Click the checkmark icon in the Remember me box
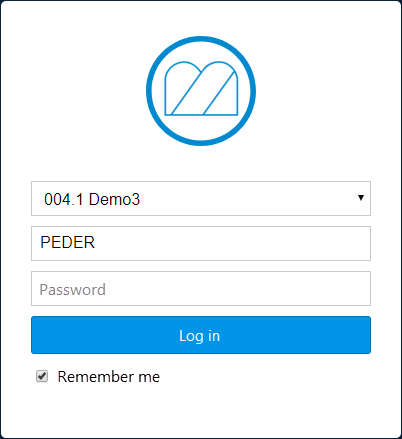Viewport: 402px width, 439px height. (x=42, y=376)
